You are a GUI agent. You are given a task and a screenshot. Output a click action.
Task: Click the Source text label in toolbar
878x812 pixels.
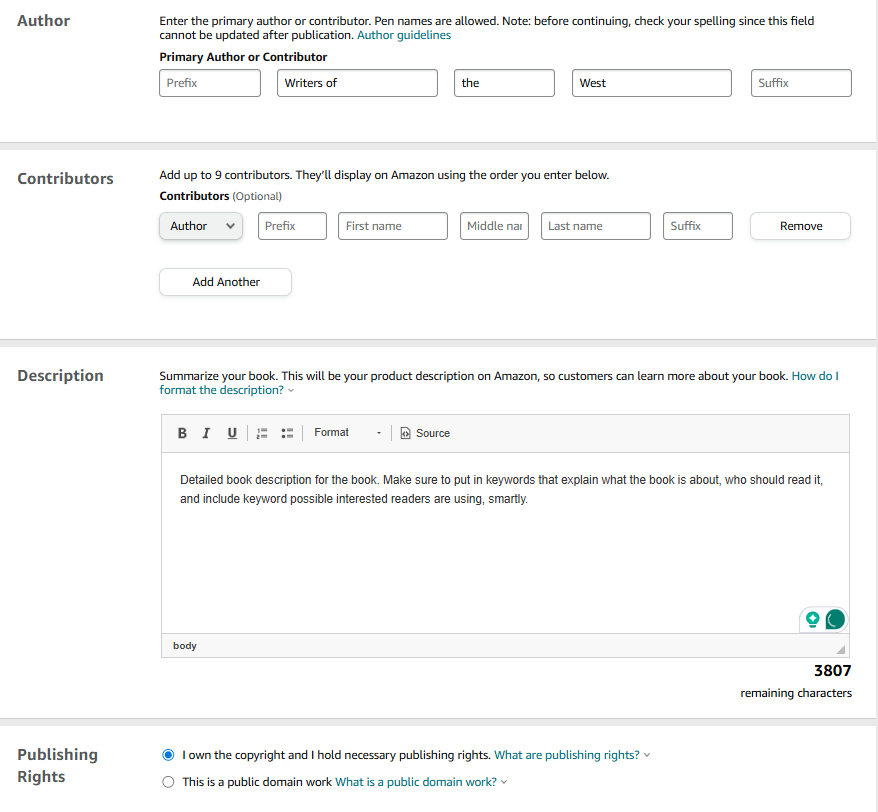pos(433,433)
